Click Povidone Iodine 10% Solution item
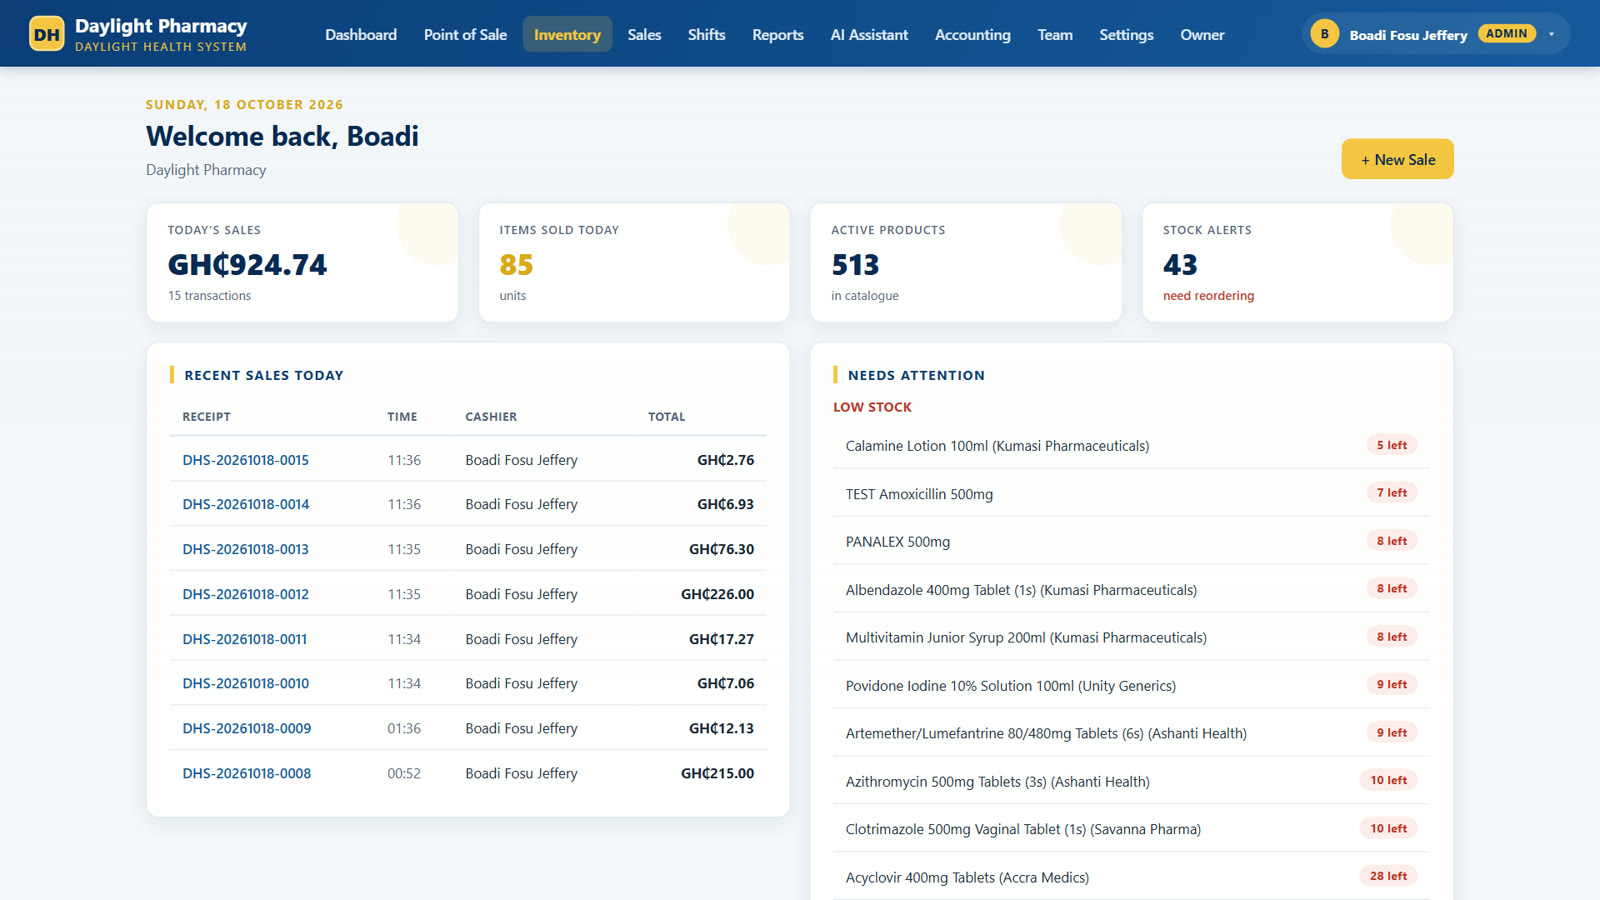 1131,685
